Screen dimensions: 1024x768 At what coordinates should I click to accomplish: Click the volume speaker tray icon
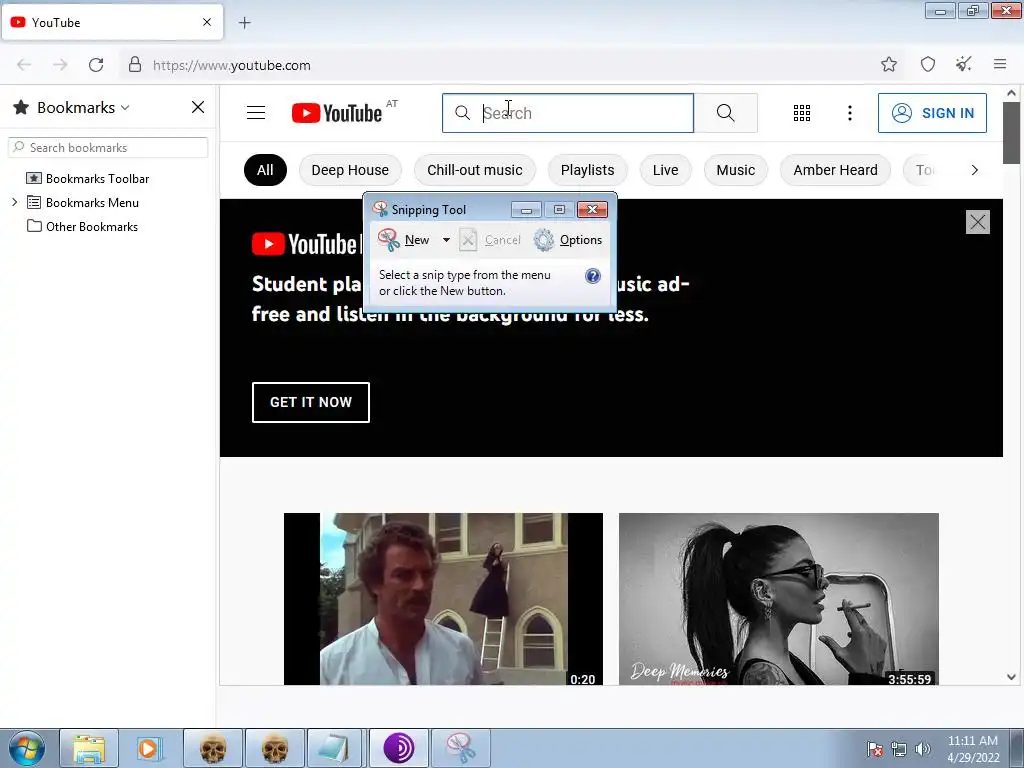[922, 749]
